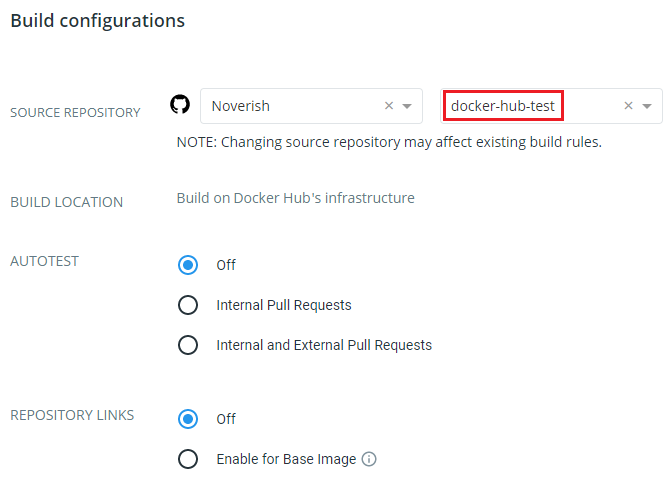The width and height of the screenshot is (671, 480).
Task: Clear the Noverish account selection
Action: coord(389,106)
